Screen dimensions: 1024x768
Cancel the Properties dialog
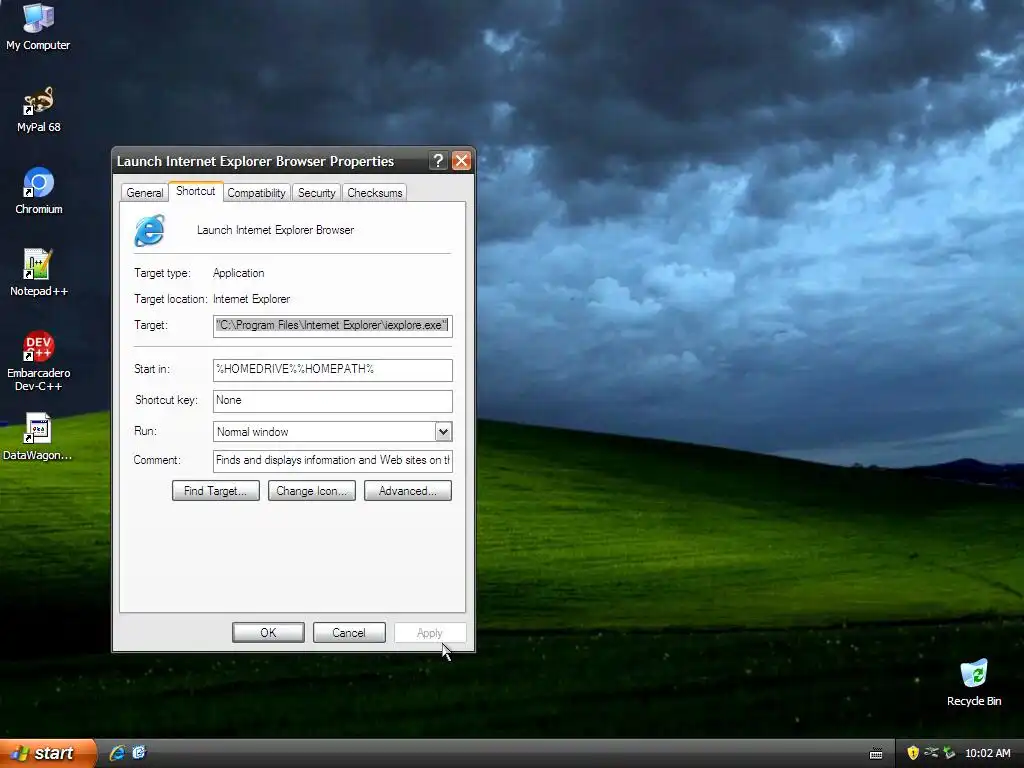[x=349, y=633]
